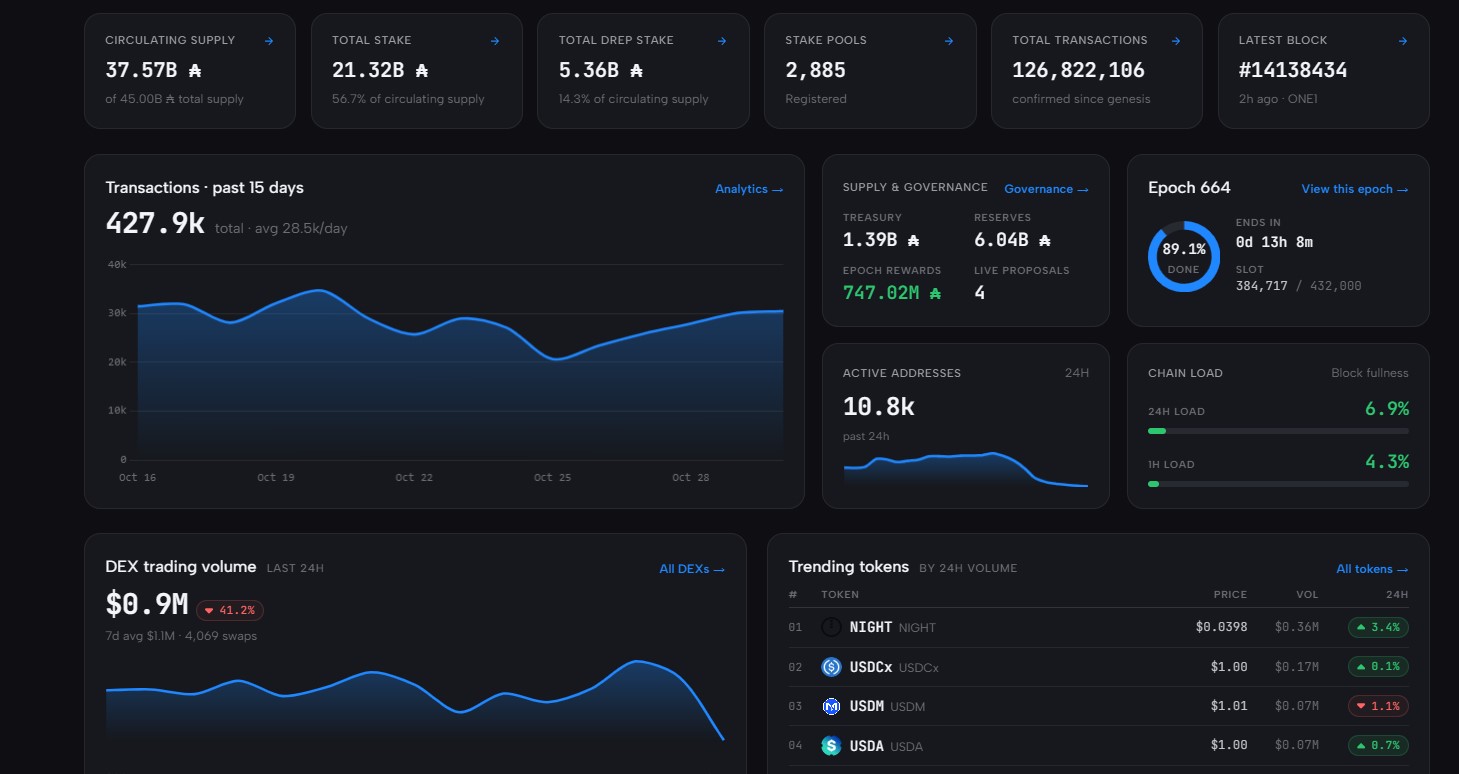This screenshot has height=774, width=1459.
Task: Open the View this epoch link
Action: (x=1355, y=189)
